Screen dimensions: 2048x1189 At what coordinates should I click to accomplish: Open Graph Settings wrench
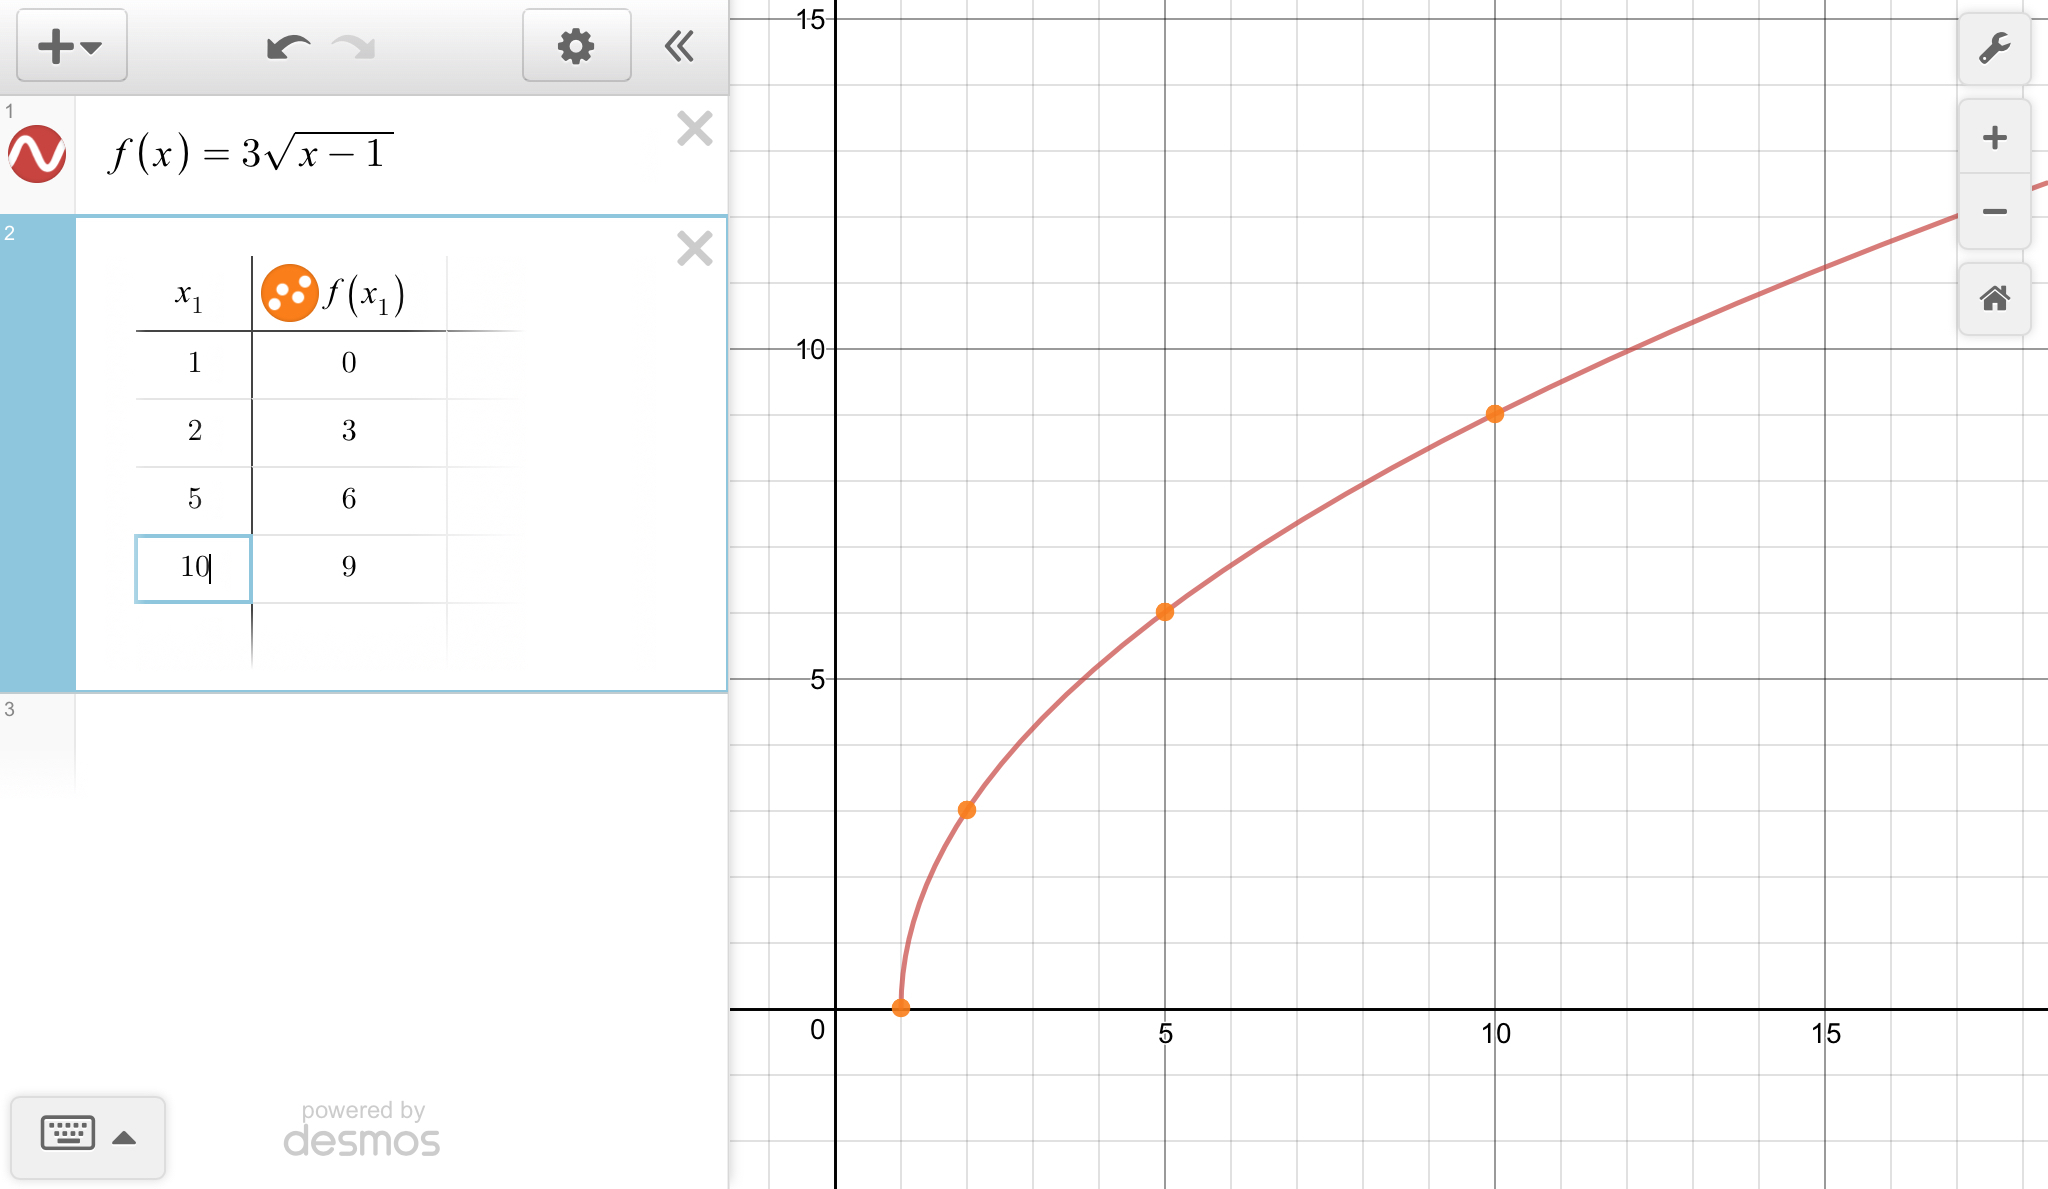pos(1994,48)
